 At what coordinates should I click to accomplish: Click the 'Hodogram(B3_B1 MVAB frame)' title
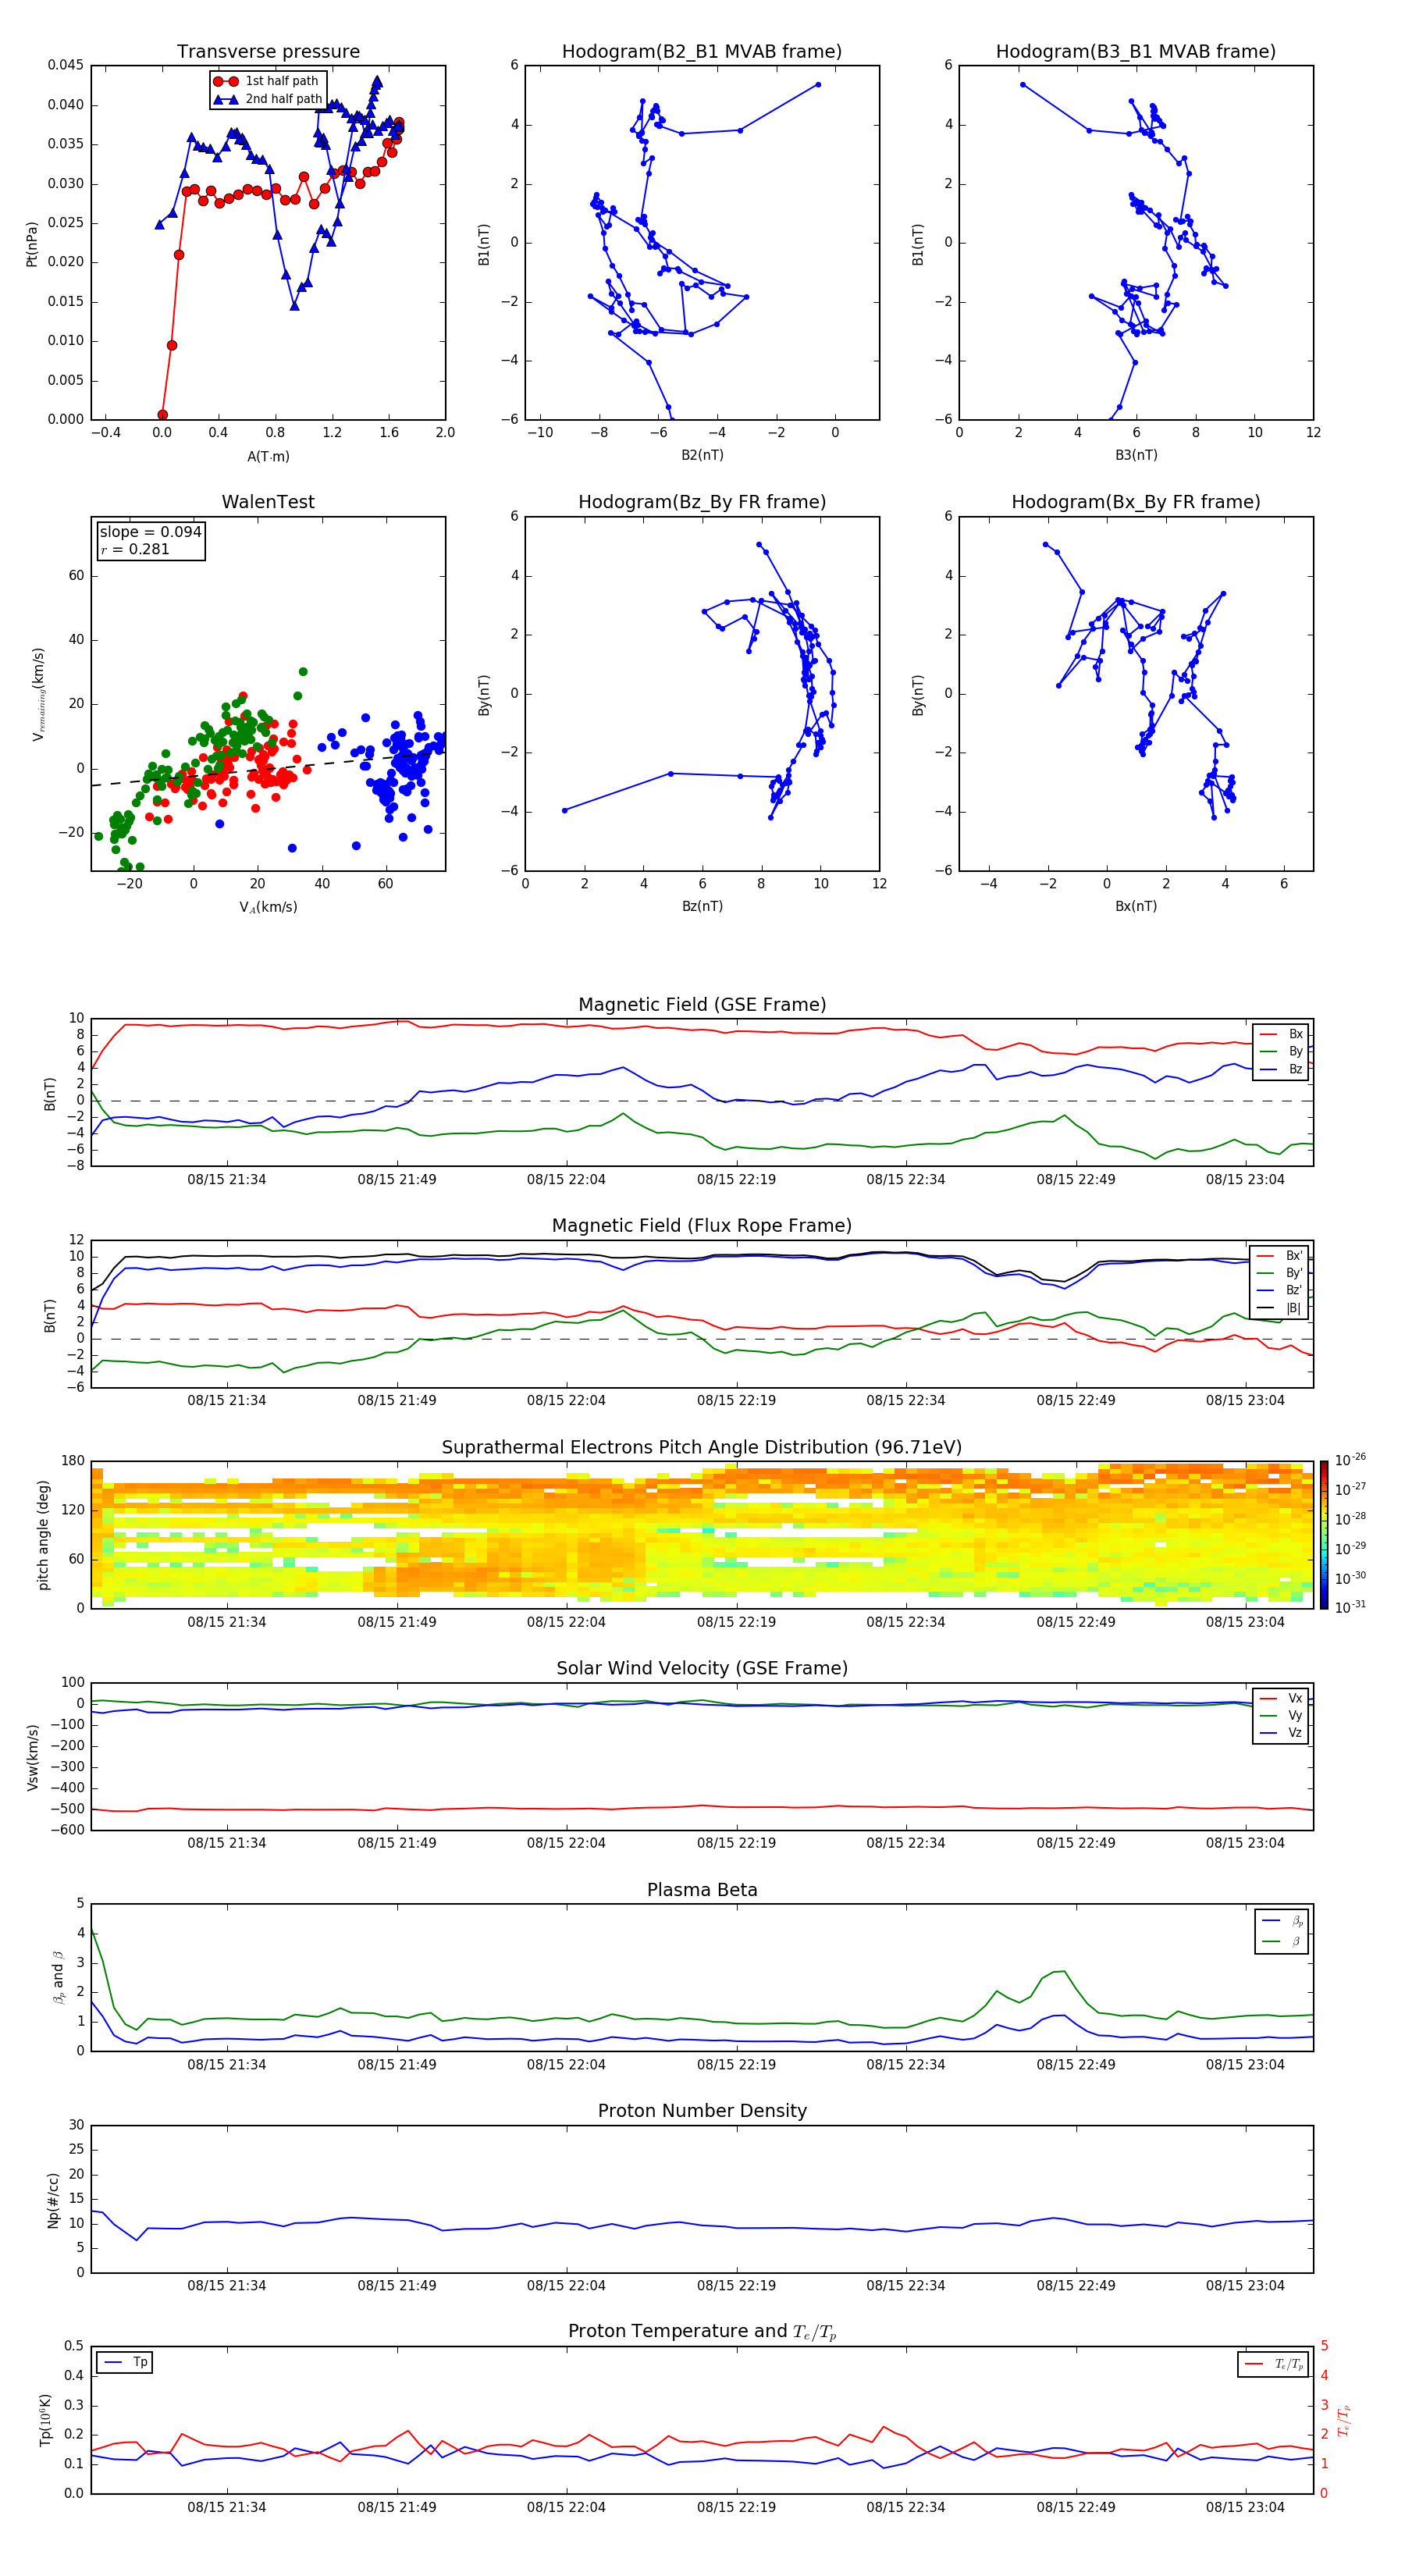[1136, 52]
